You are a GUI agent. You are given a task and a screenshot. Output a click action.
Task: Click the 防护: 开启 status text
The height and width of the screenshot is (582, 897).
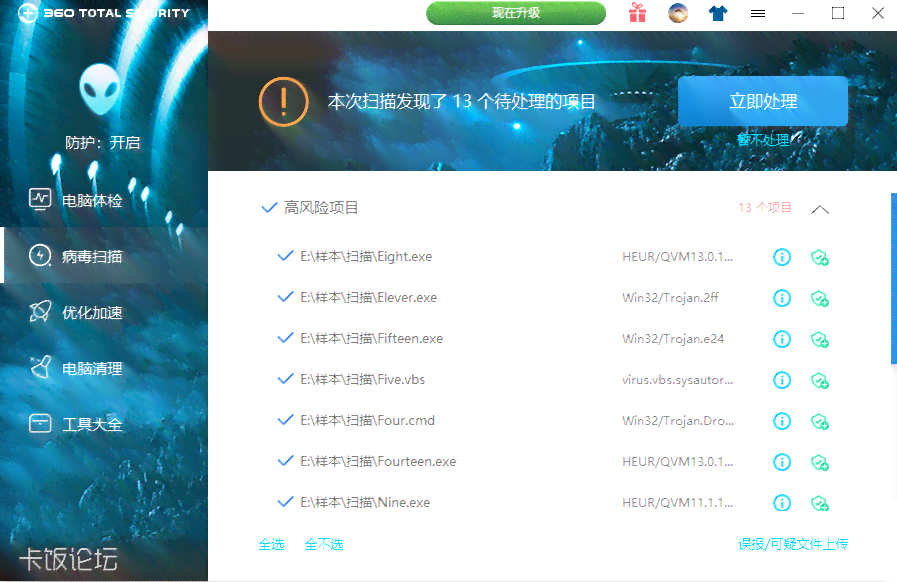tap(102, 142)
